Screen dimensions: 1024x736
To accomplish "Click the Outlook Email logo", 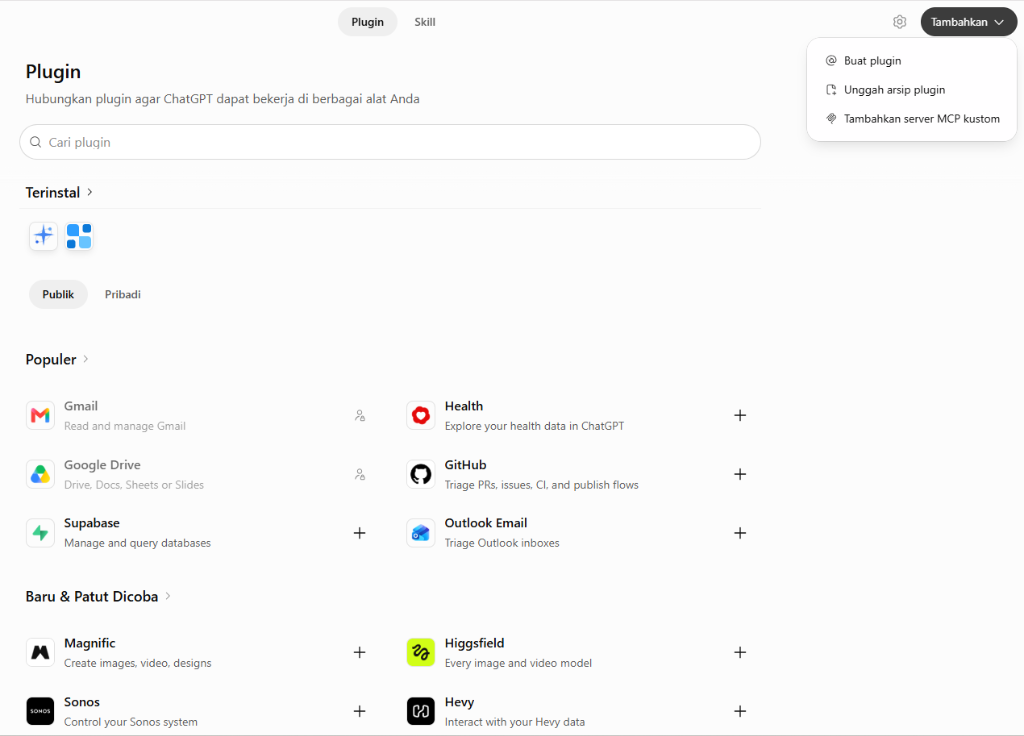I will pos(421,533).
